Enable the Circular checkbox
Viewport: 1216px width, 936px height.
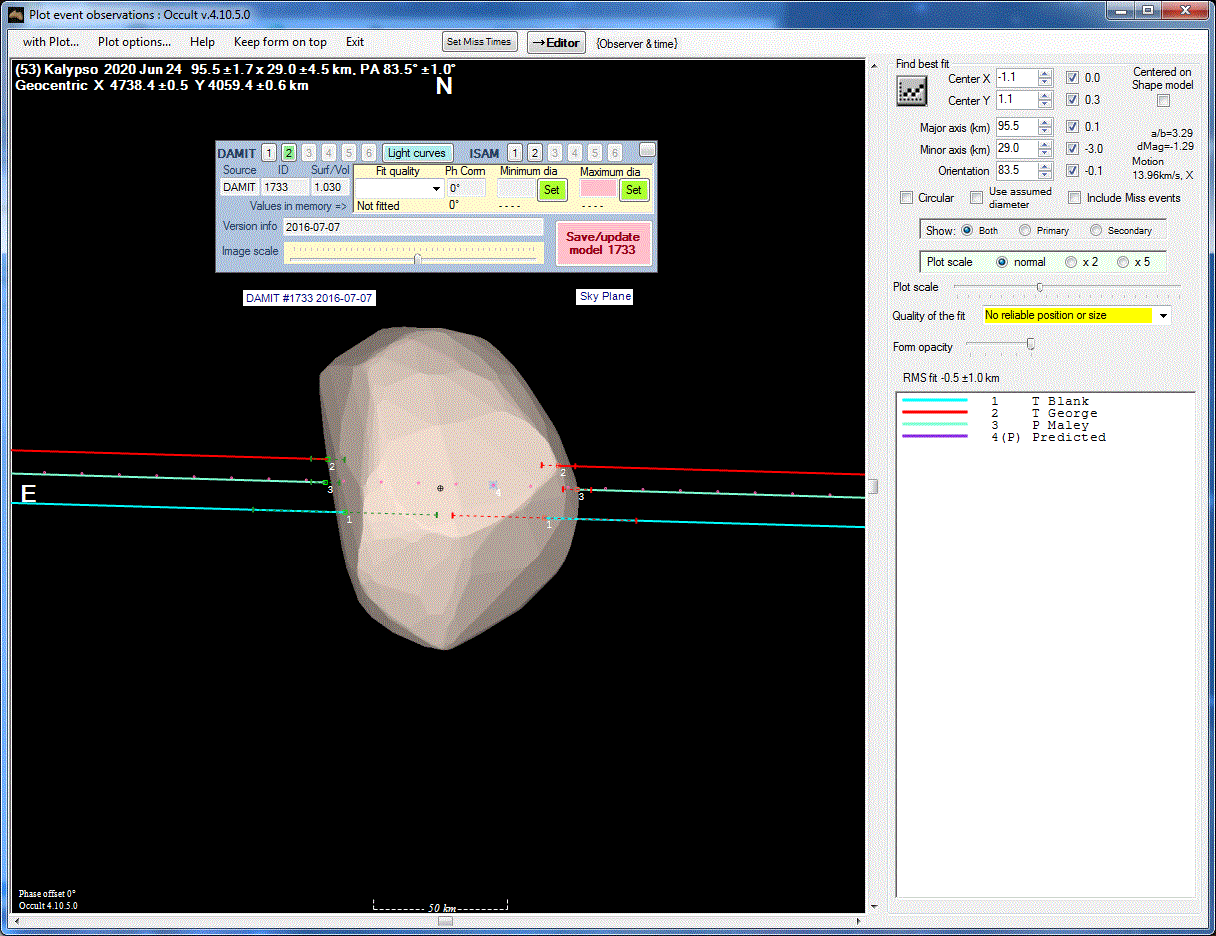tap(907, 198)
